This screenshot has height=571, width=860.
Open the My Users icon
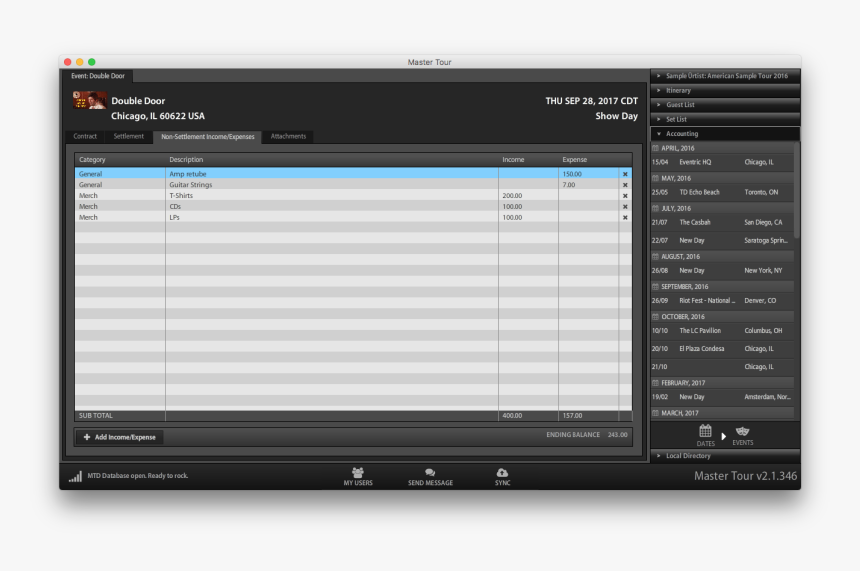(358, 472)
